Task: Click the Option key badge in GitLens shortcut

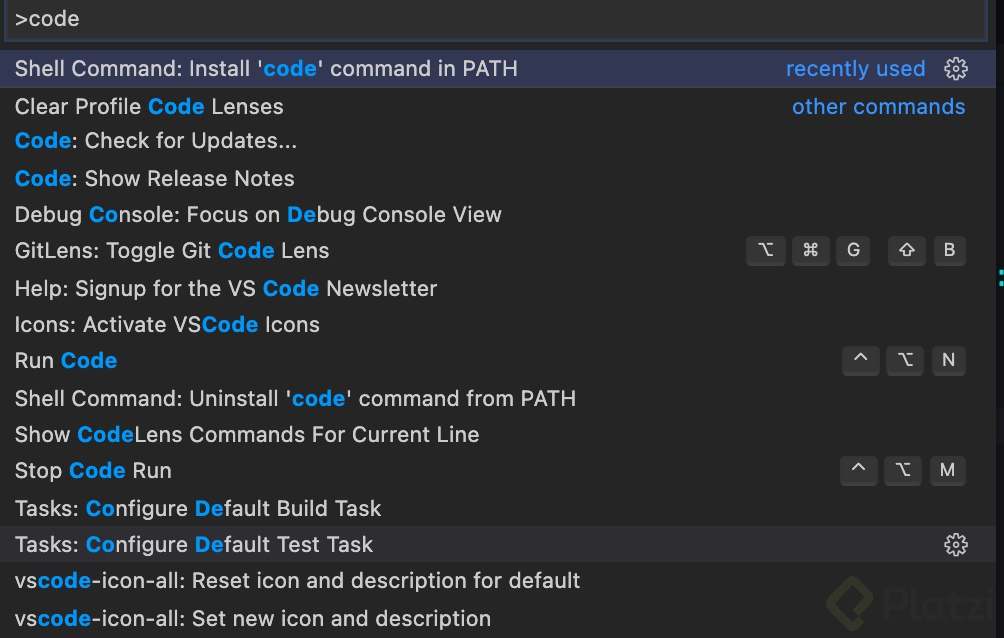Action: (766, 250)
